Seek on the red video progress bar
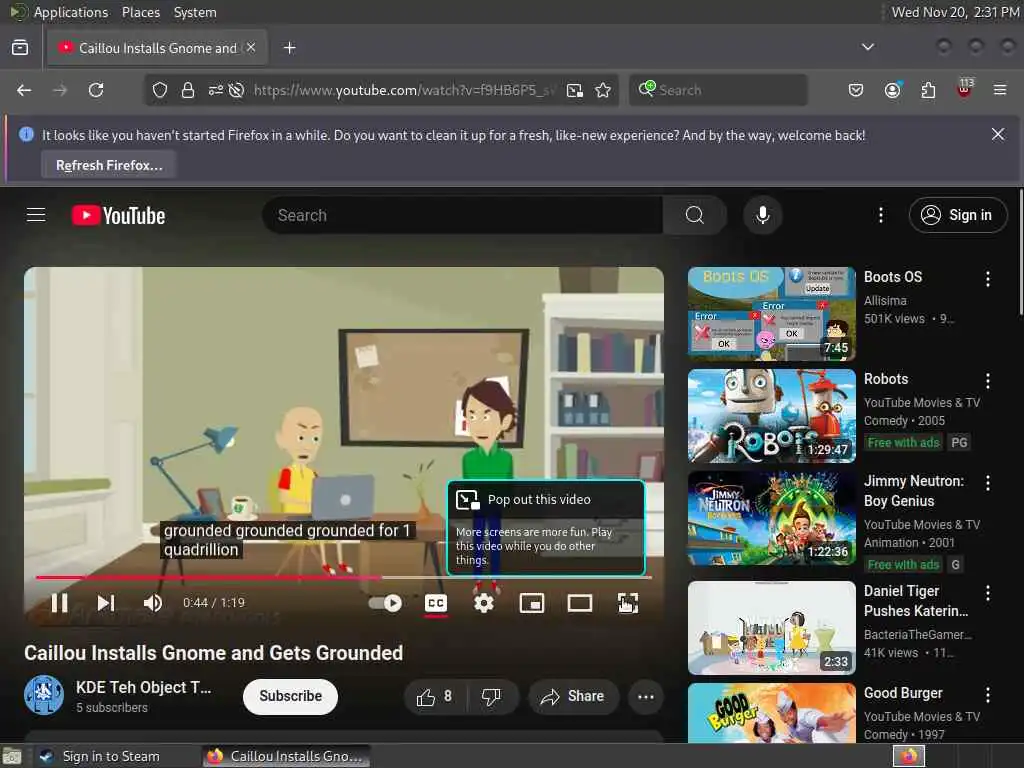 [x=344, y=577]
